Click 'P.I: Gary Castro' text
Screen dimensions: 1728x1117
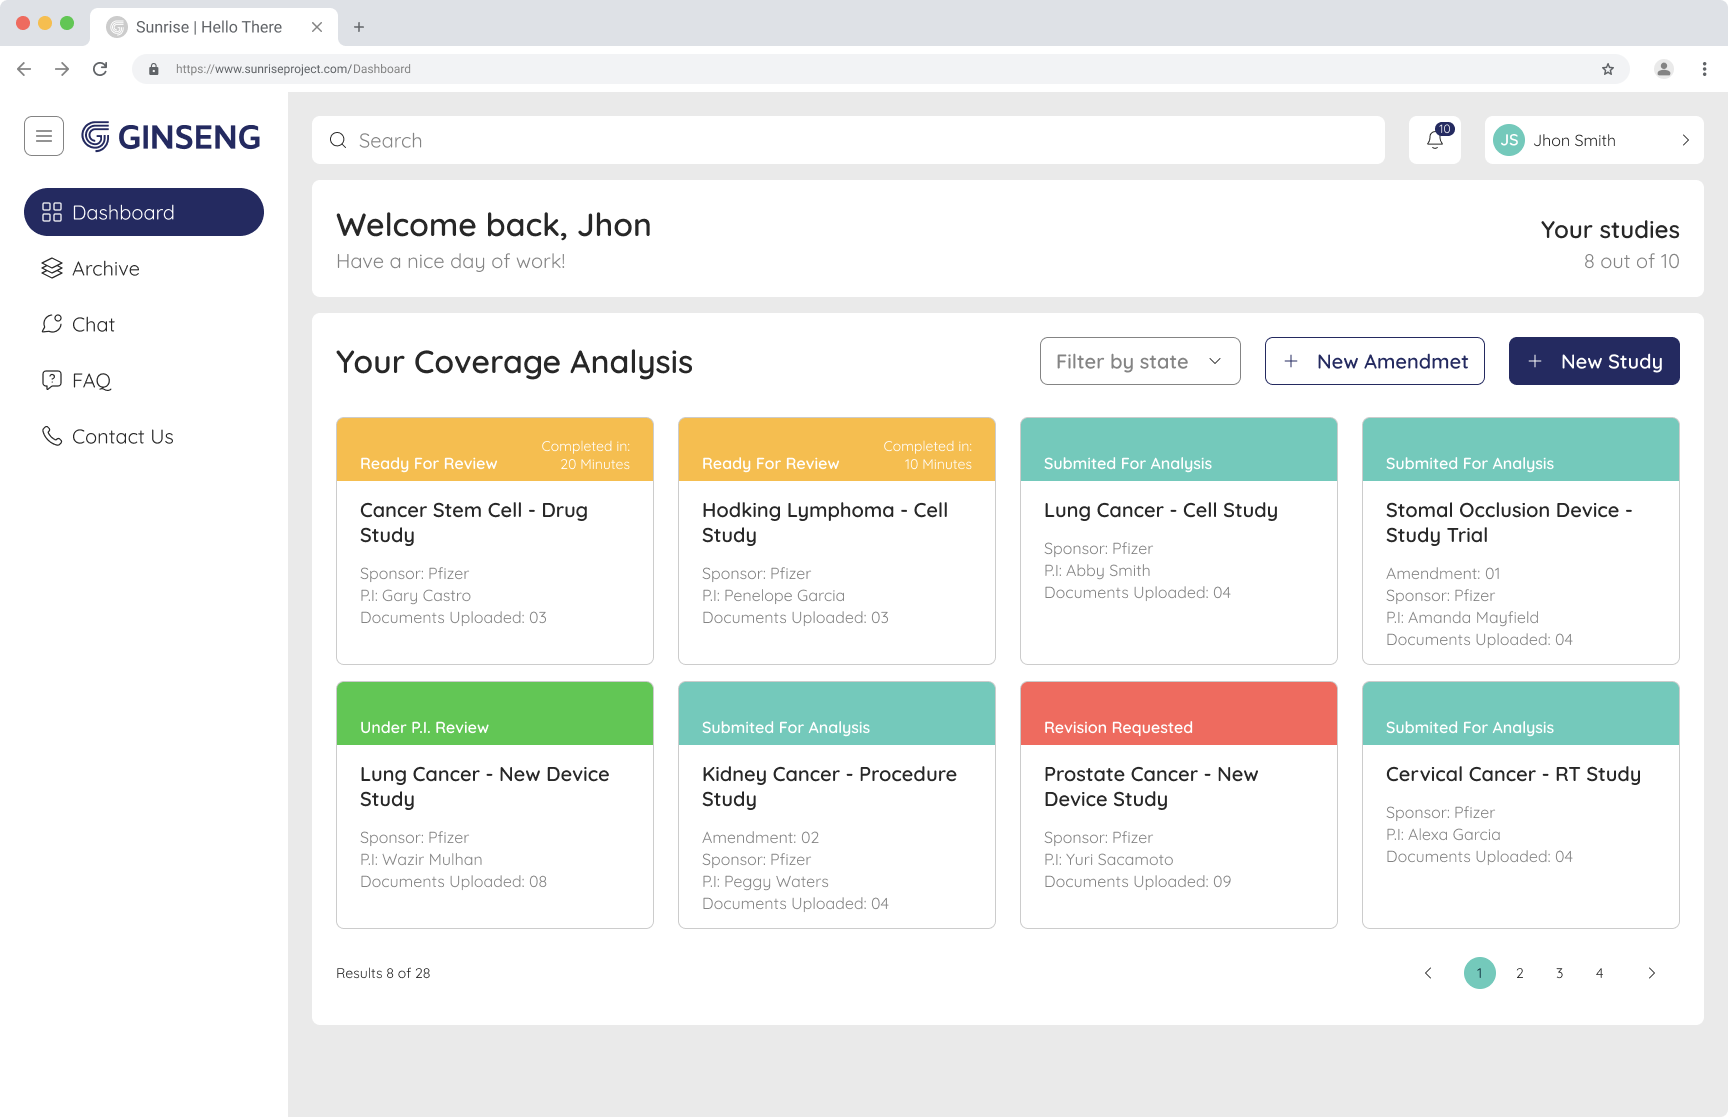pos(415,595)
